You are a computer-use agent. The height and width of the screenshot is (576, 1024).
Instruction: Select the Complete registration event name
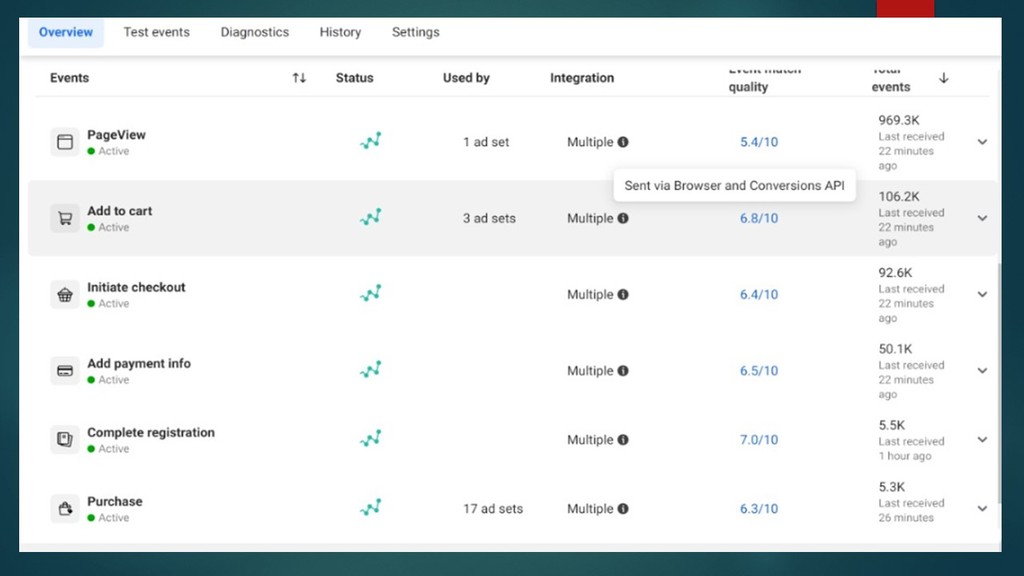coord(151,432)
